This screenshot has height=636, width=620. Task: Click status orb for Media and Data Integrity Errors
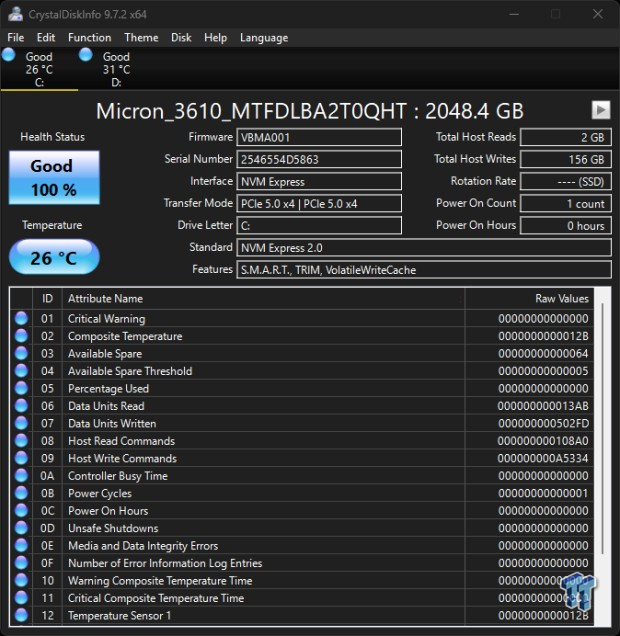(21, 545)
